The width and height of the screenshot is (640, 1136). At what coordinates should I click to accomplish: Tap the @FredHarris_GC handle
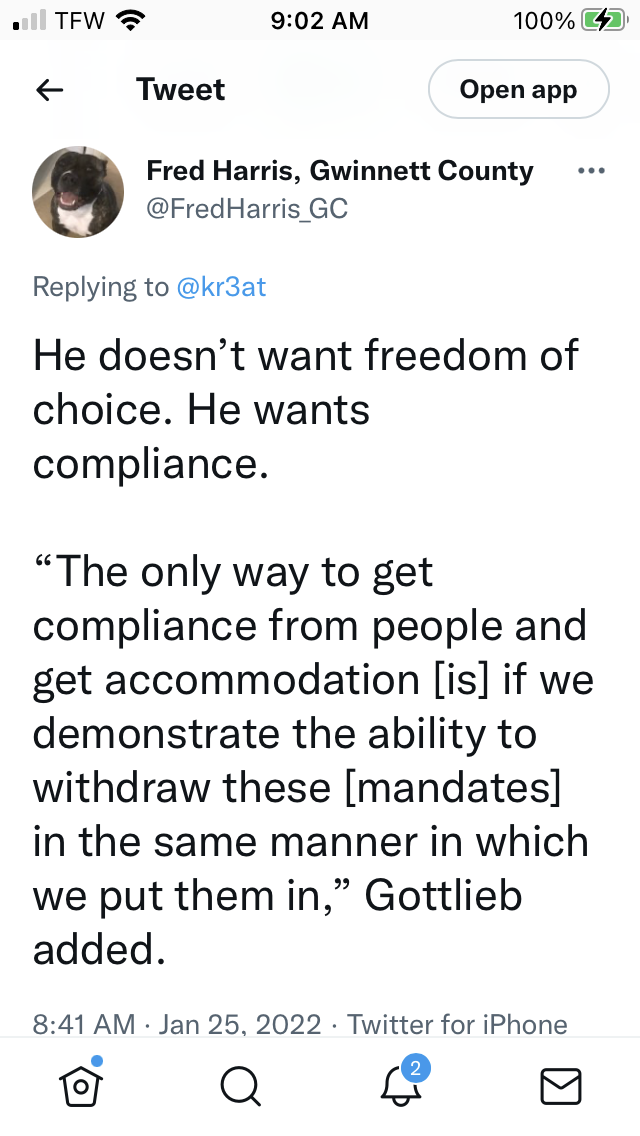[x=247, y=208]
